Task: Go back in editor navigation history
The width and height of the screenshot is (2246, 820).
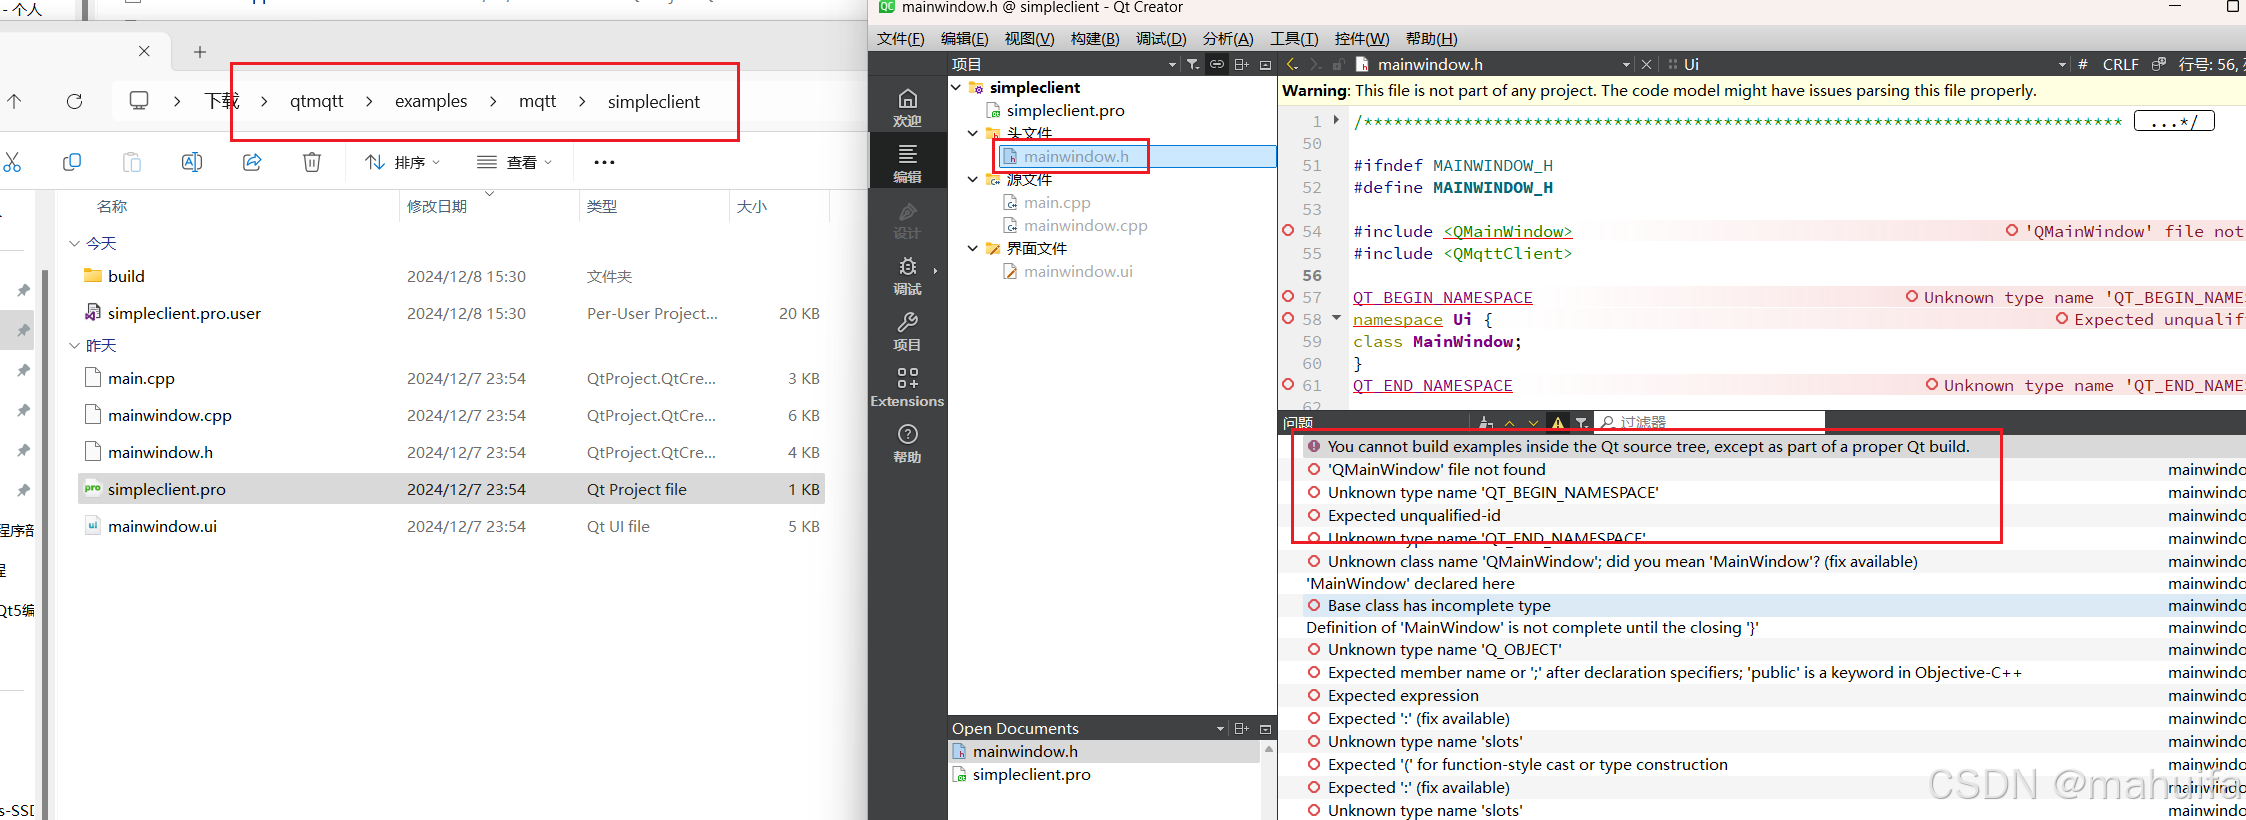Action: pos(1292,64)
